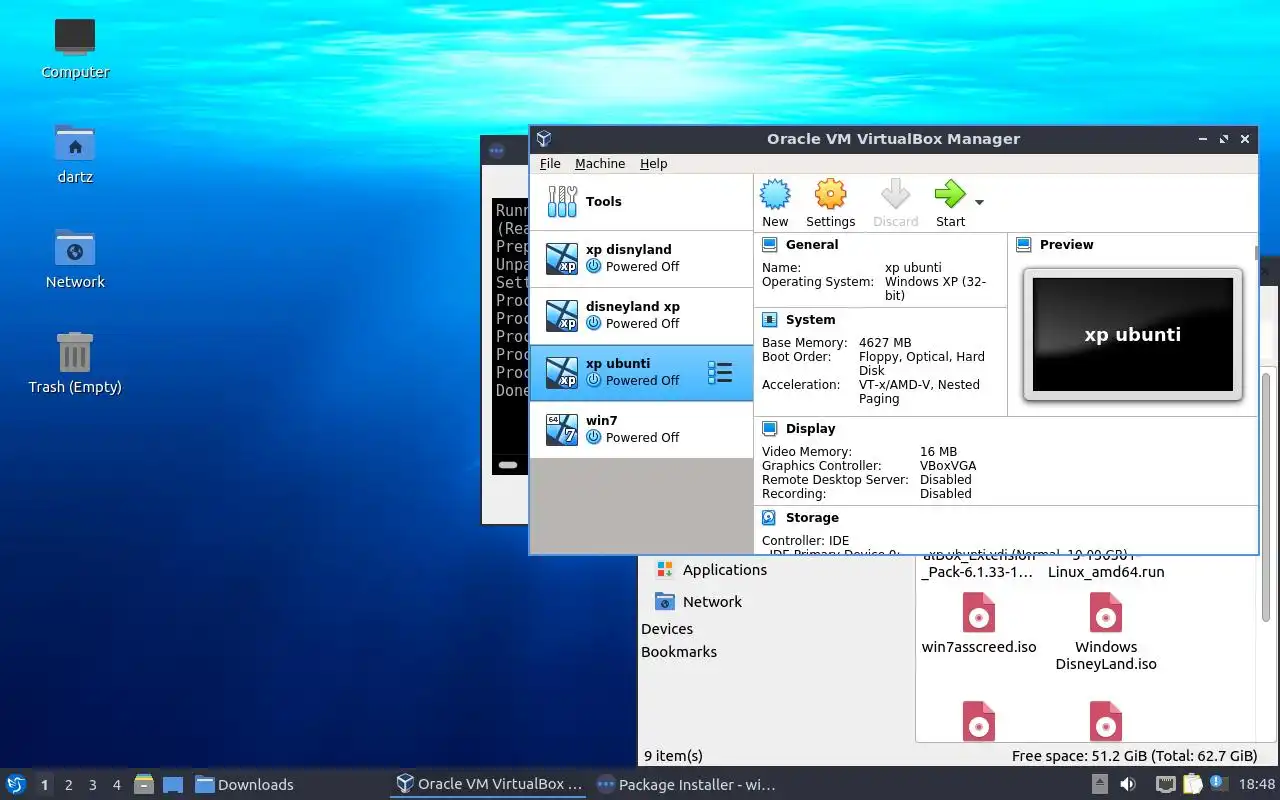Click the VirtualBox cube icon in title bar
This screenshot has width=1280, height=800.
click(x=543, y=139)
